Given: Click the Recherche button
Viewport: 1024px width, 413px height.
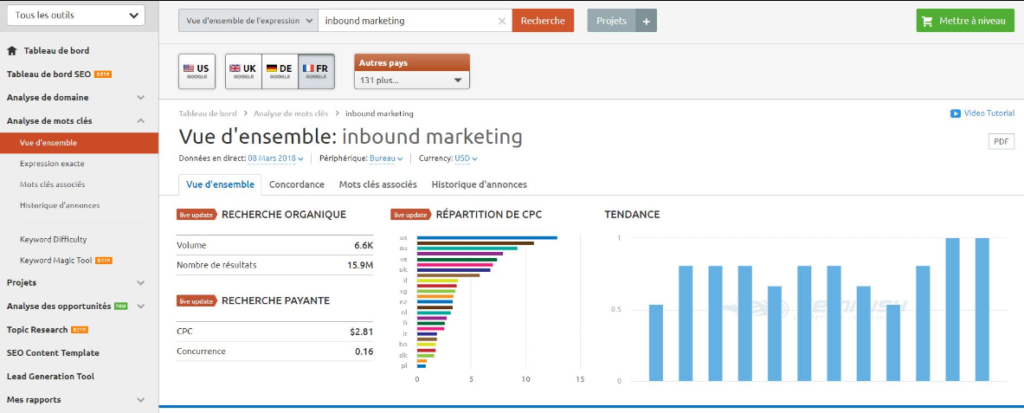Looking at the screenshot, I should 543,20.
